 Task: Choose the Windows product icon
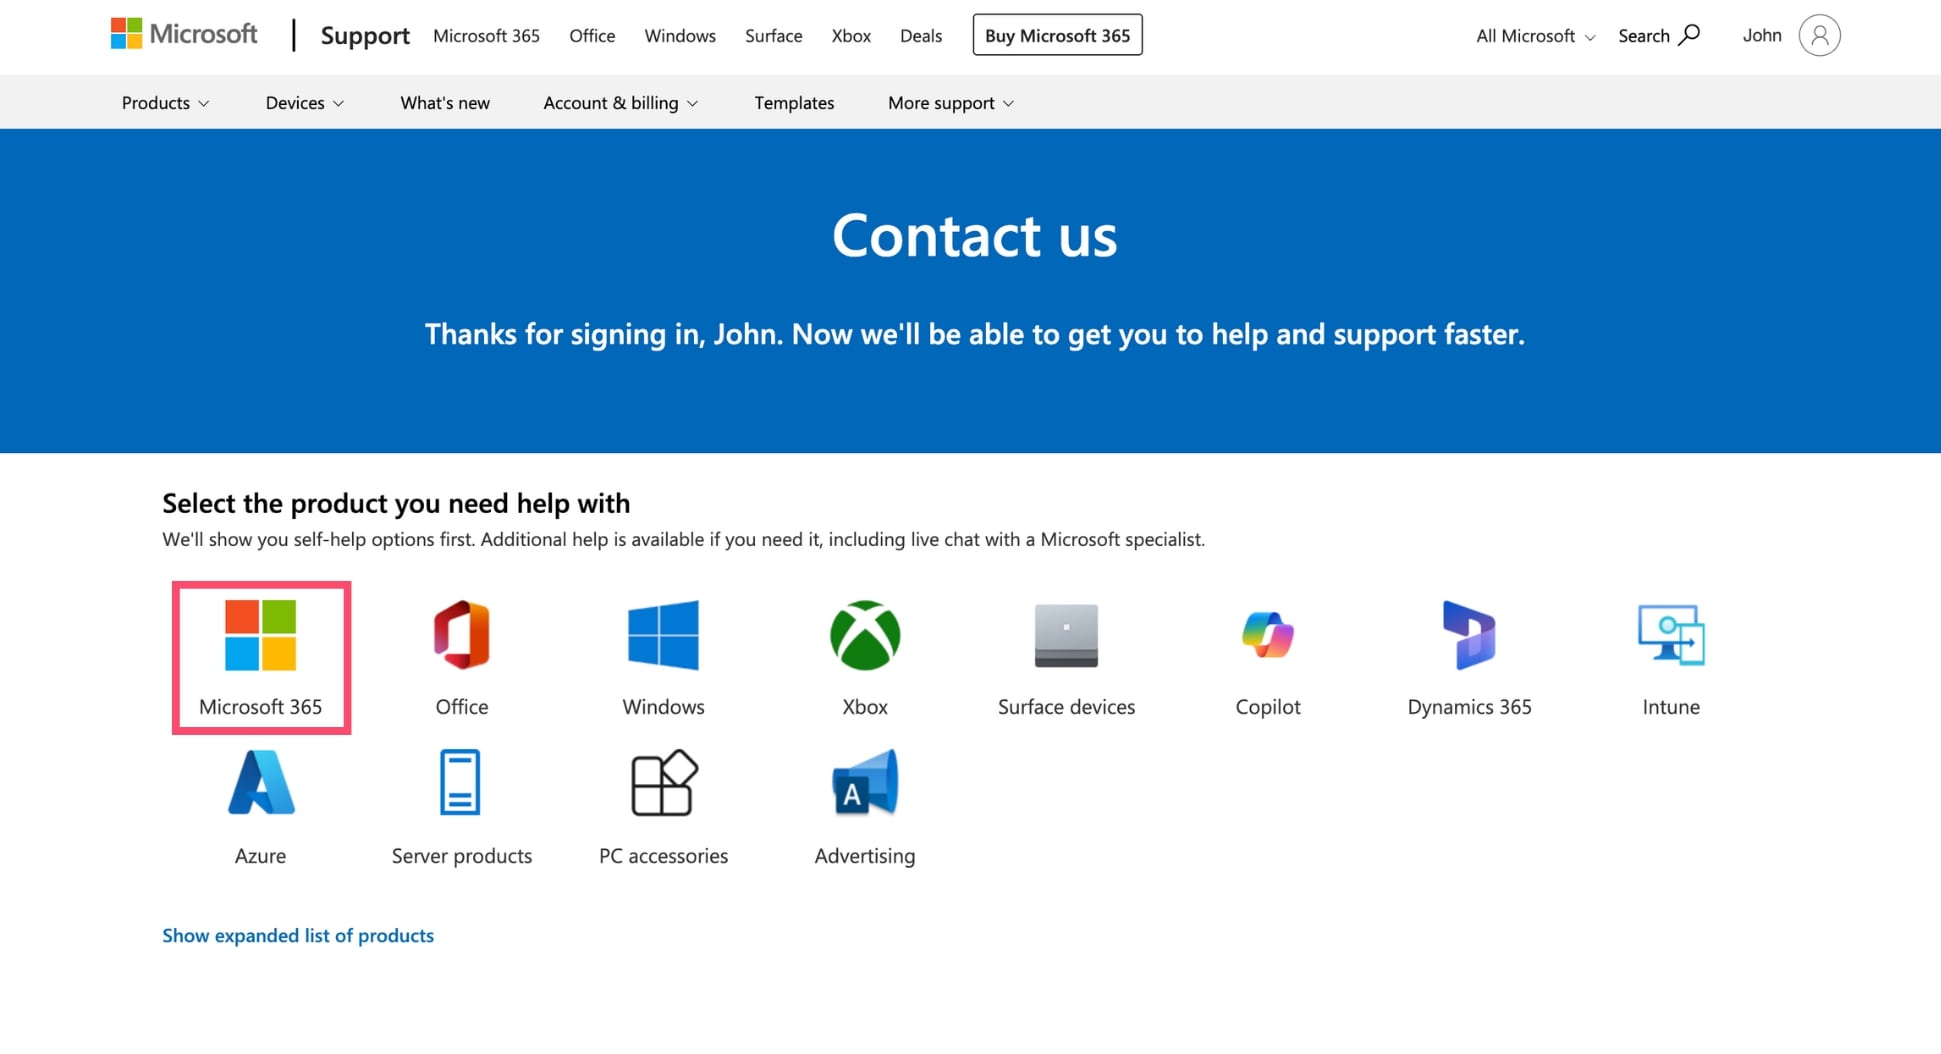tap(663, 635)
